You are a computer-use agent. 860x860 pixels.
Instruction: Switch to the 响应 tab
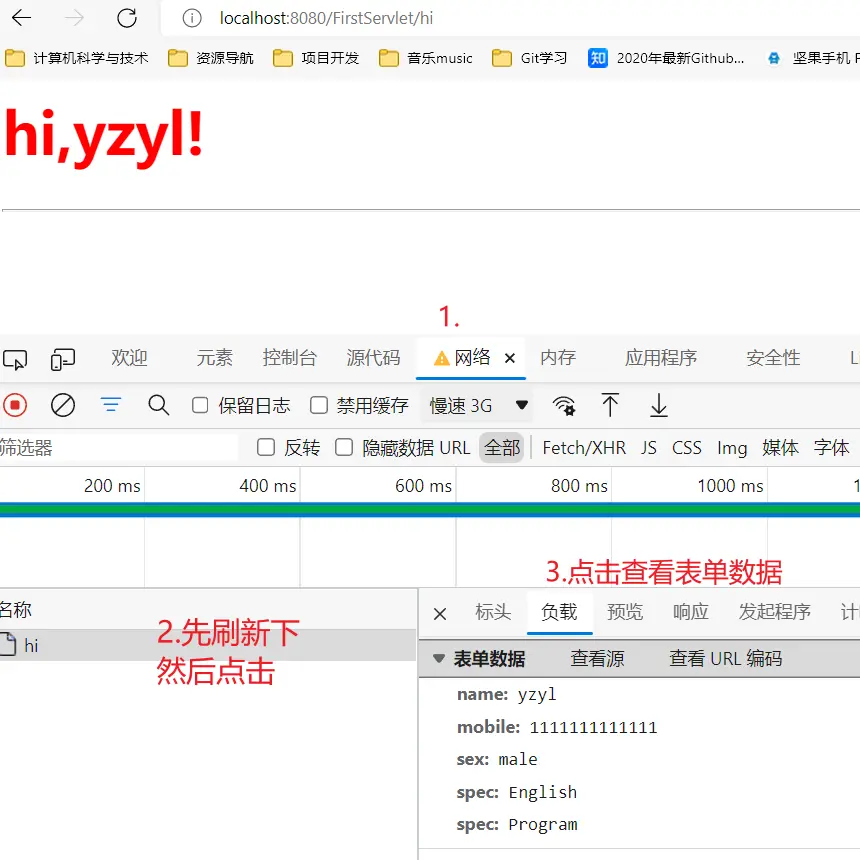click(690, 612)
